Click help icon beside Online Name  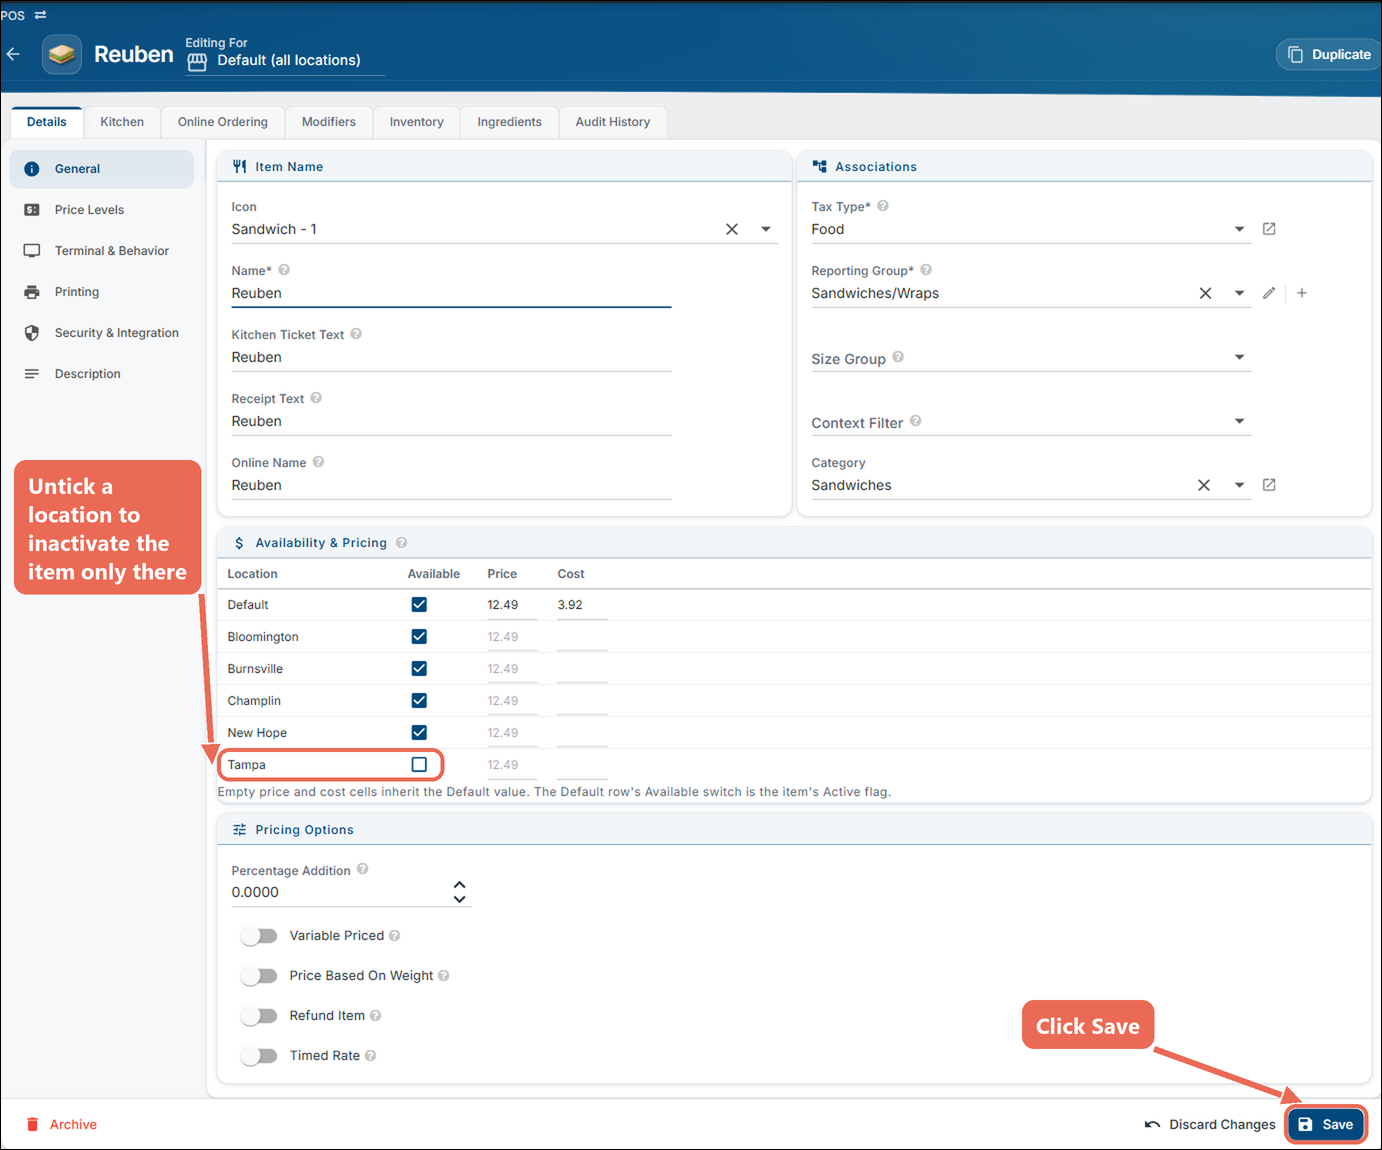click(x=318, y=462)
